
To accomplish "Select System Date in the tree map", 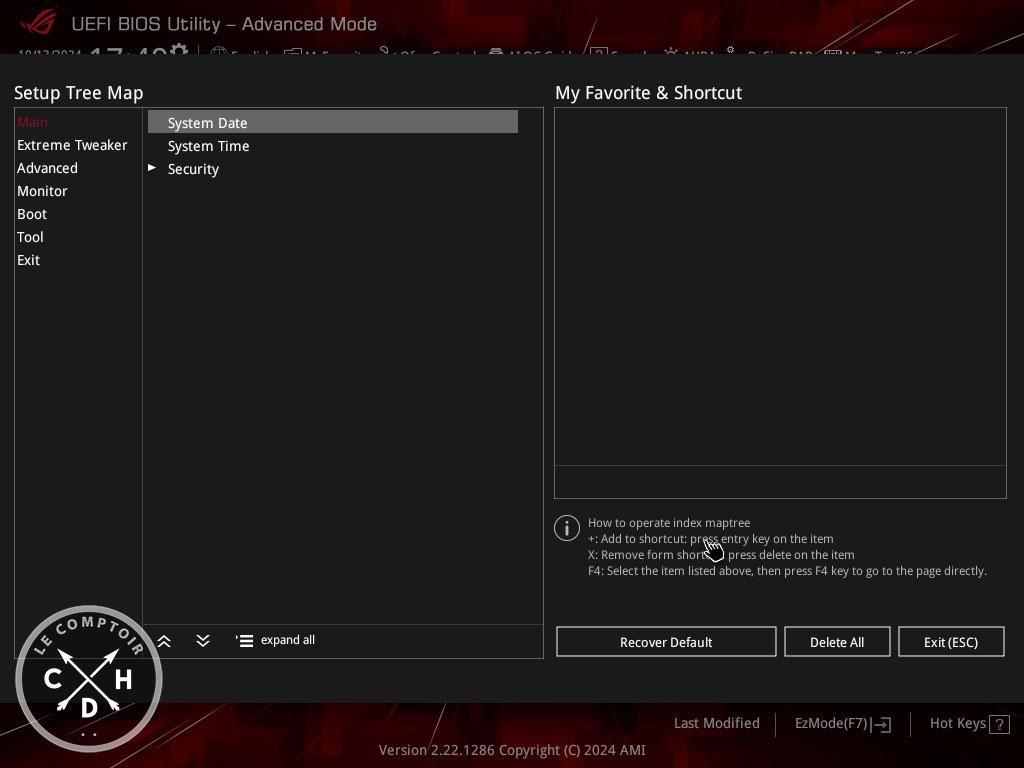I will 208,123.
